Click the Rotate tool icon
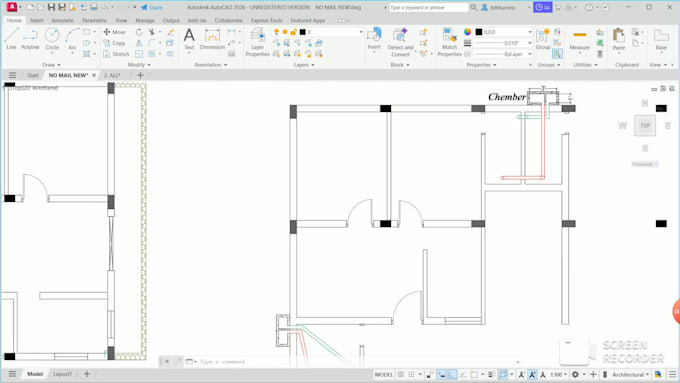 click(139, 32)
